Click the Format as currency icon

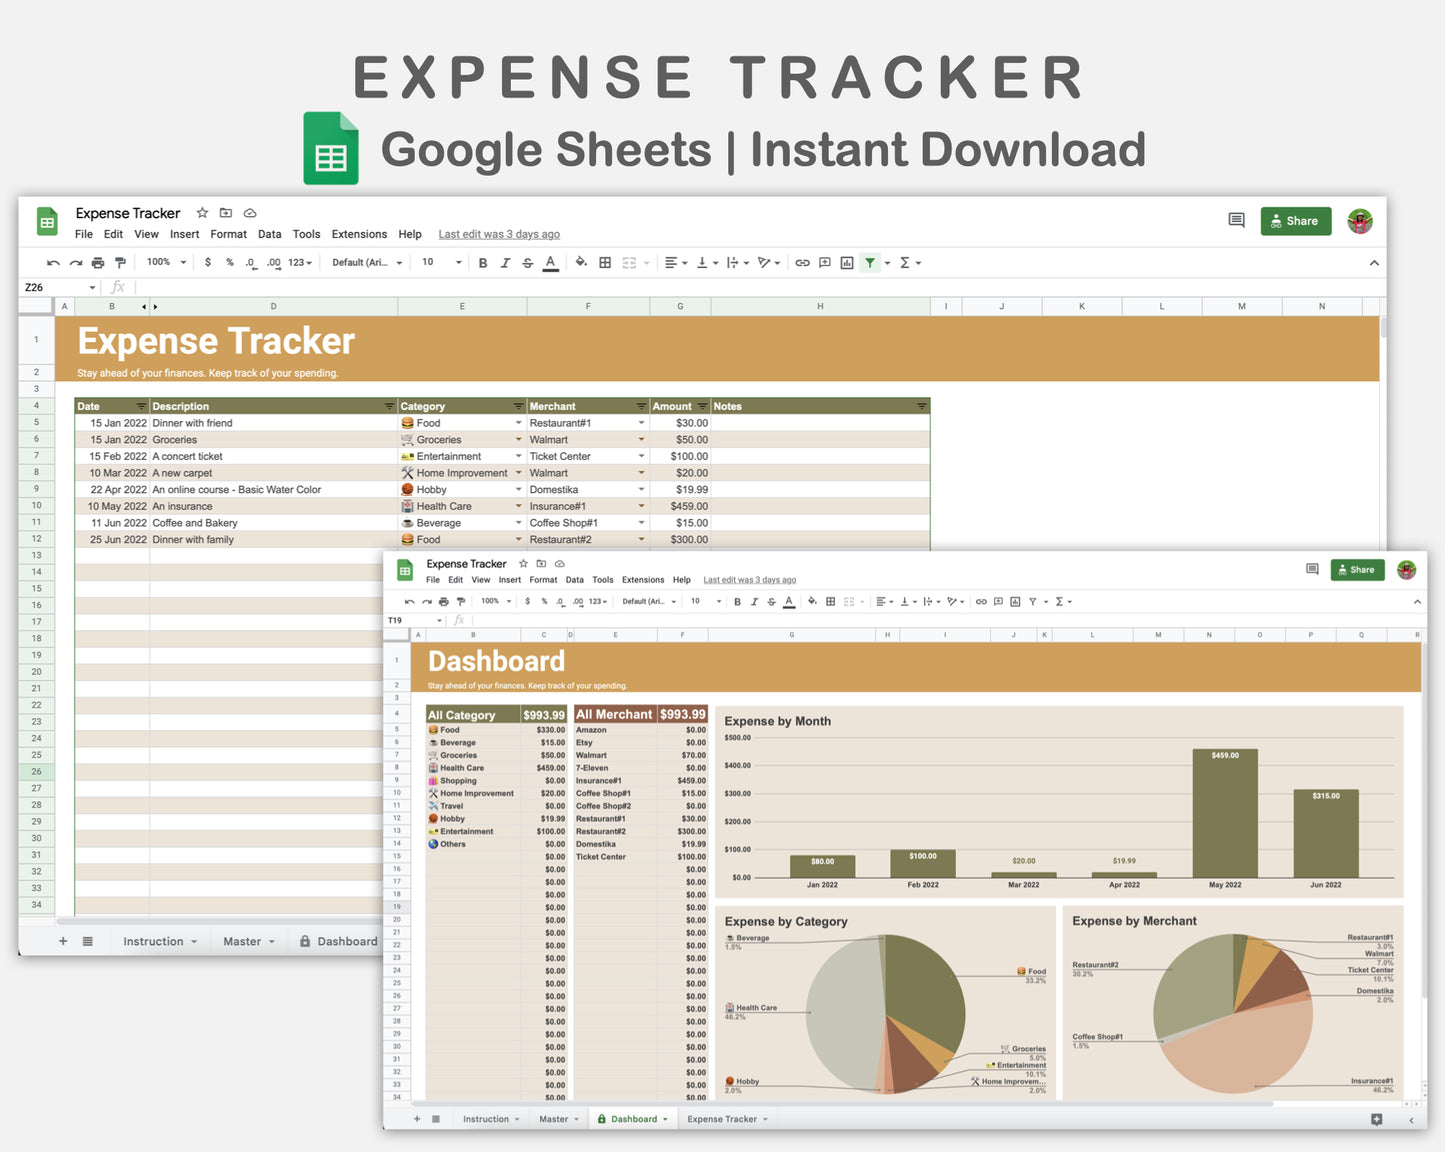coord(208,262)
